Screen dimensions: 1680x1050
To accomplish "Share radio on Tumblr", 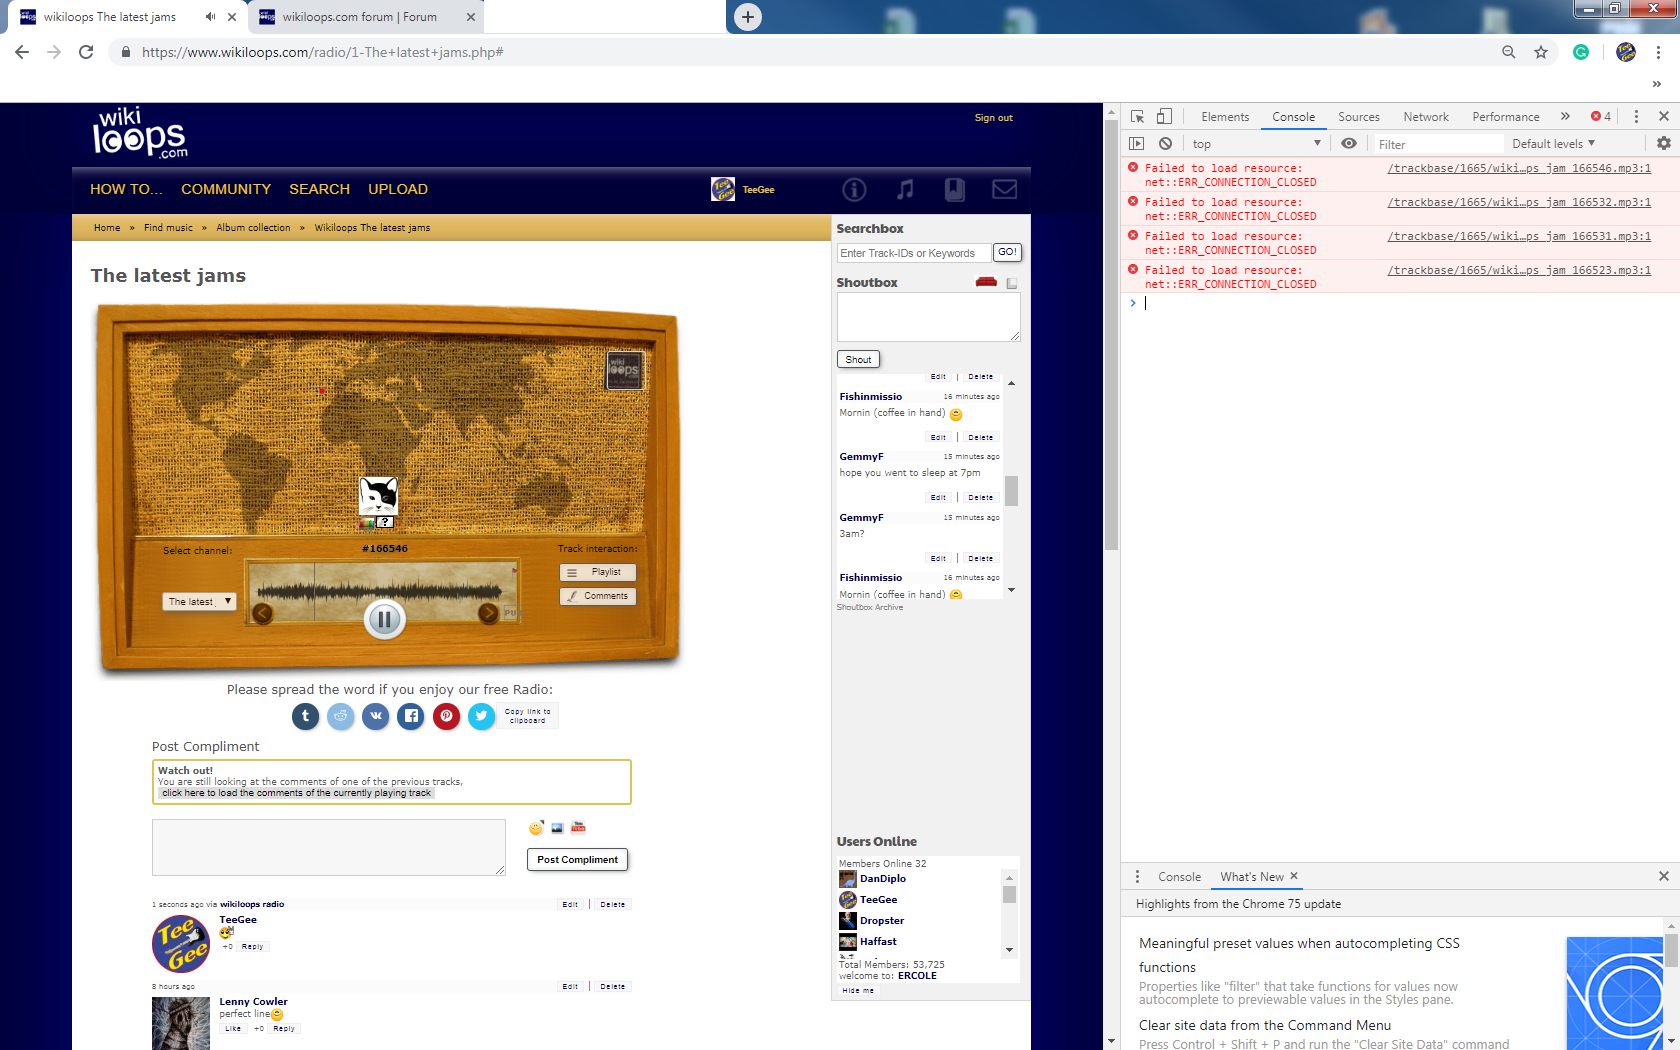I will [305, 716].
